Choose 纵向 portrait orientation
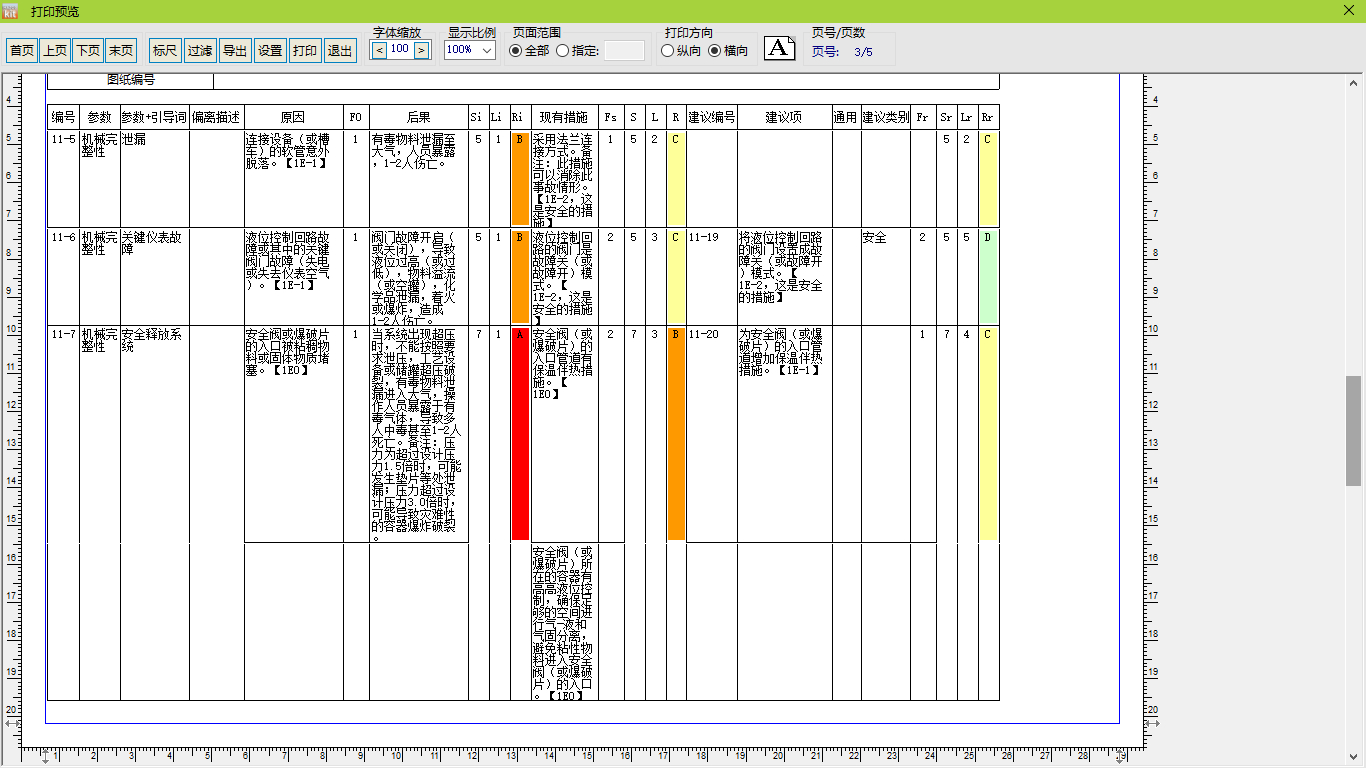The height and width of the screenshot is (768, 1366). (682, 51)
